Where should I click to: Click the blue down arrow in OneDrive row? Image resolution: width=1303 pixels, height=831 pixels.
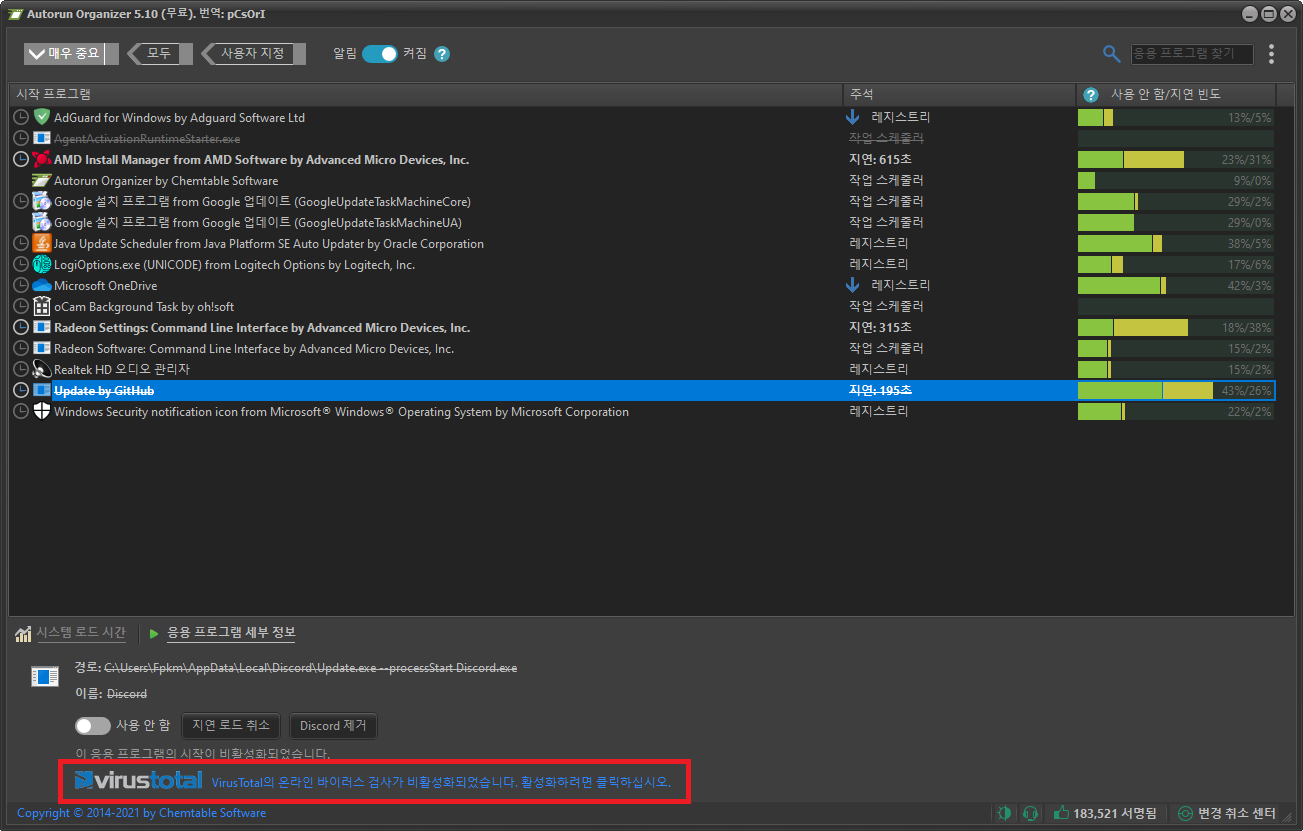pos(853,285)
